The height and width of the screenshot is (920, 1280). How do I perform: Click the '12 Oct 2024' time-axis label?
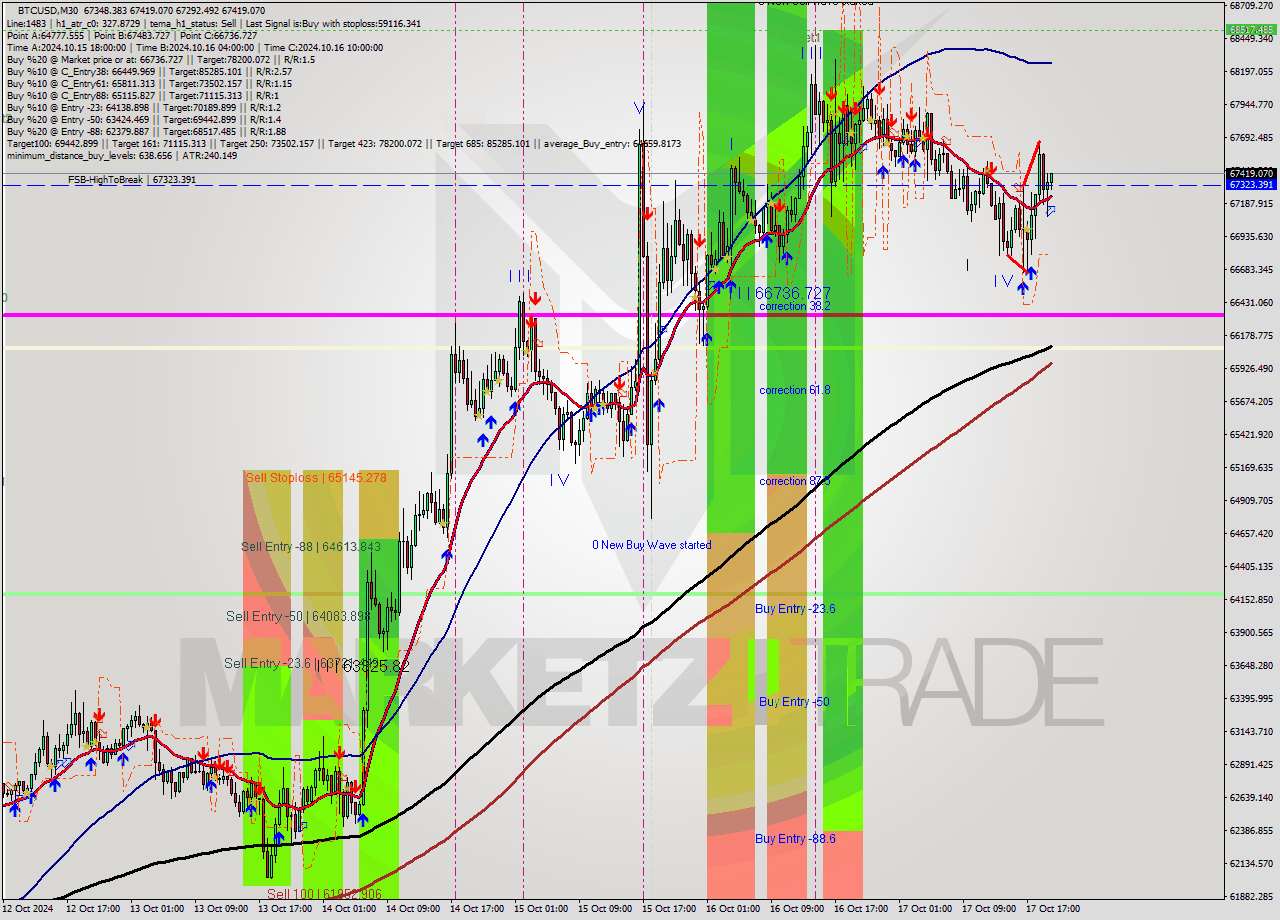click(29, 909)
